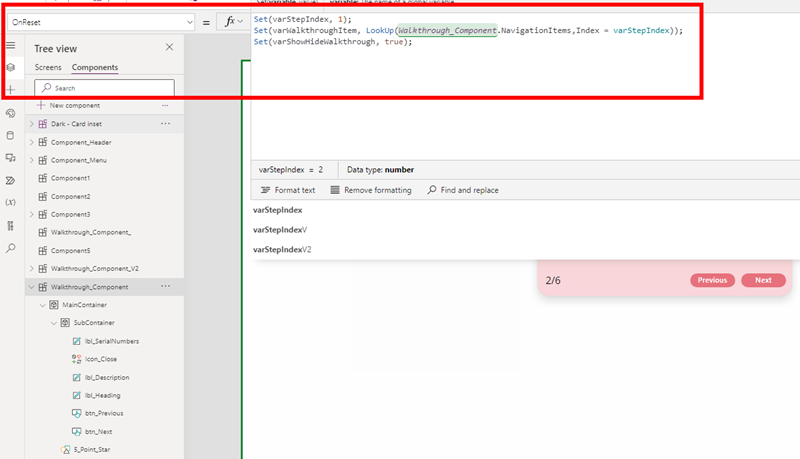The height and width of the screenshot is (459, 800).
Task: Select lbl_Heading in the tree
Action: pos(103,395)
